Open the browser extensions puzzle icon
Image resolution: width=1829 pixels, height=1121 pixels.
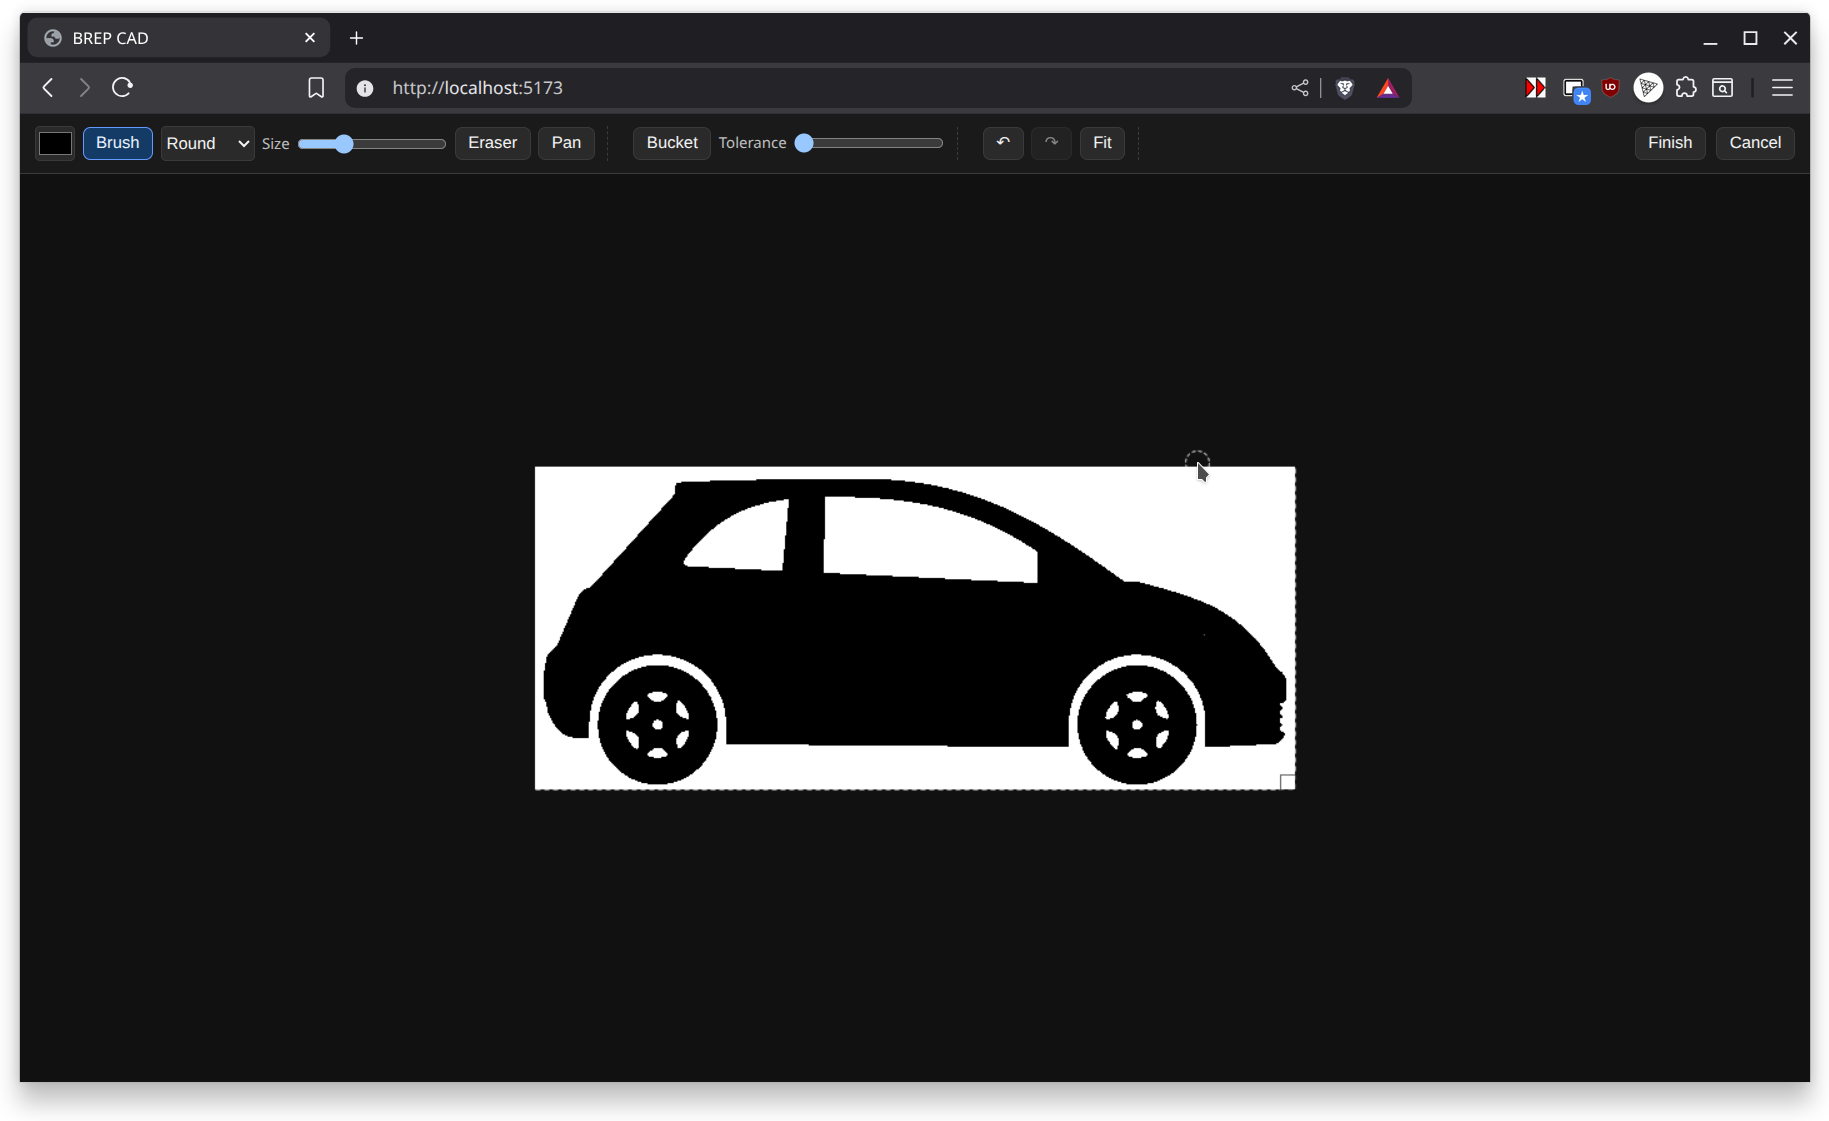(1686, 88)
